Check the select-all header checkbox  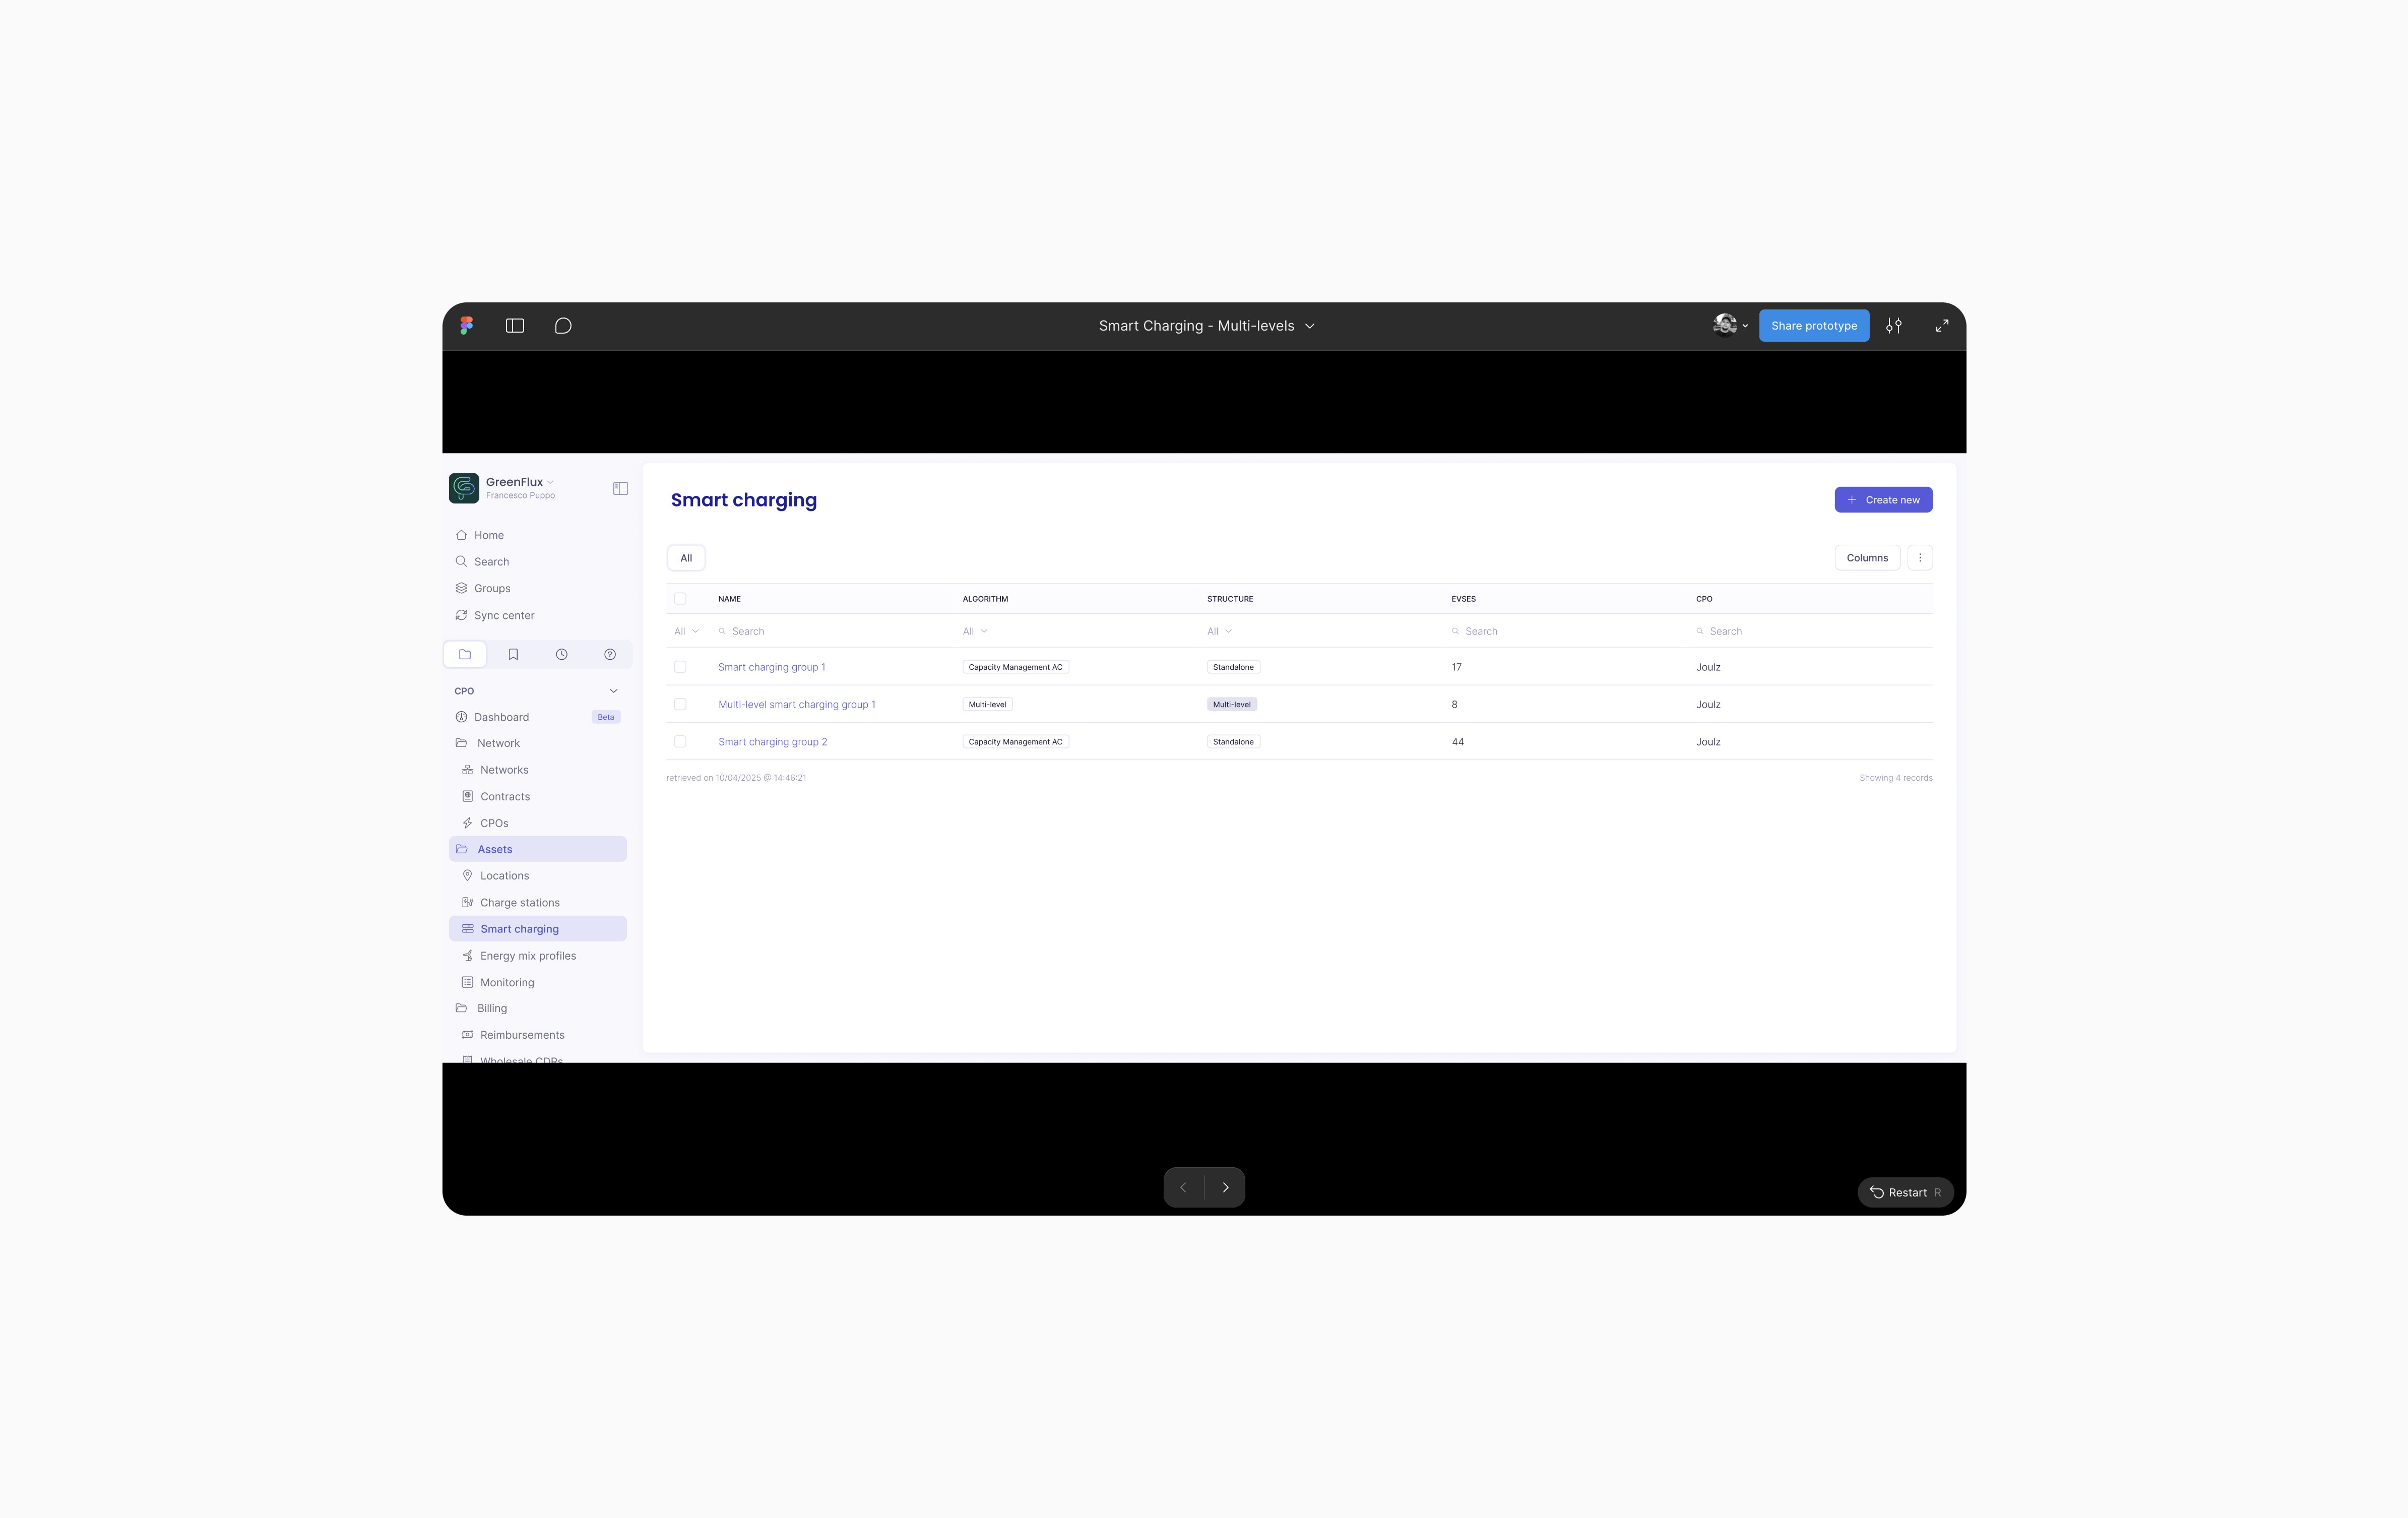point(680,599)
